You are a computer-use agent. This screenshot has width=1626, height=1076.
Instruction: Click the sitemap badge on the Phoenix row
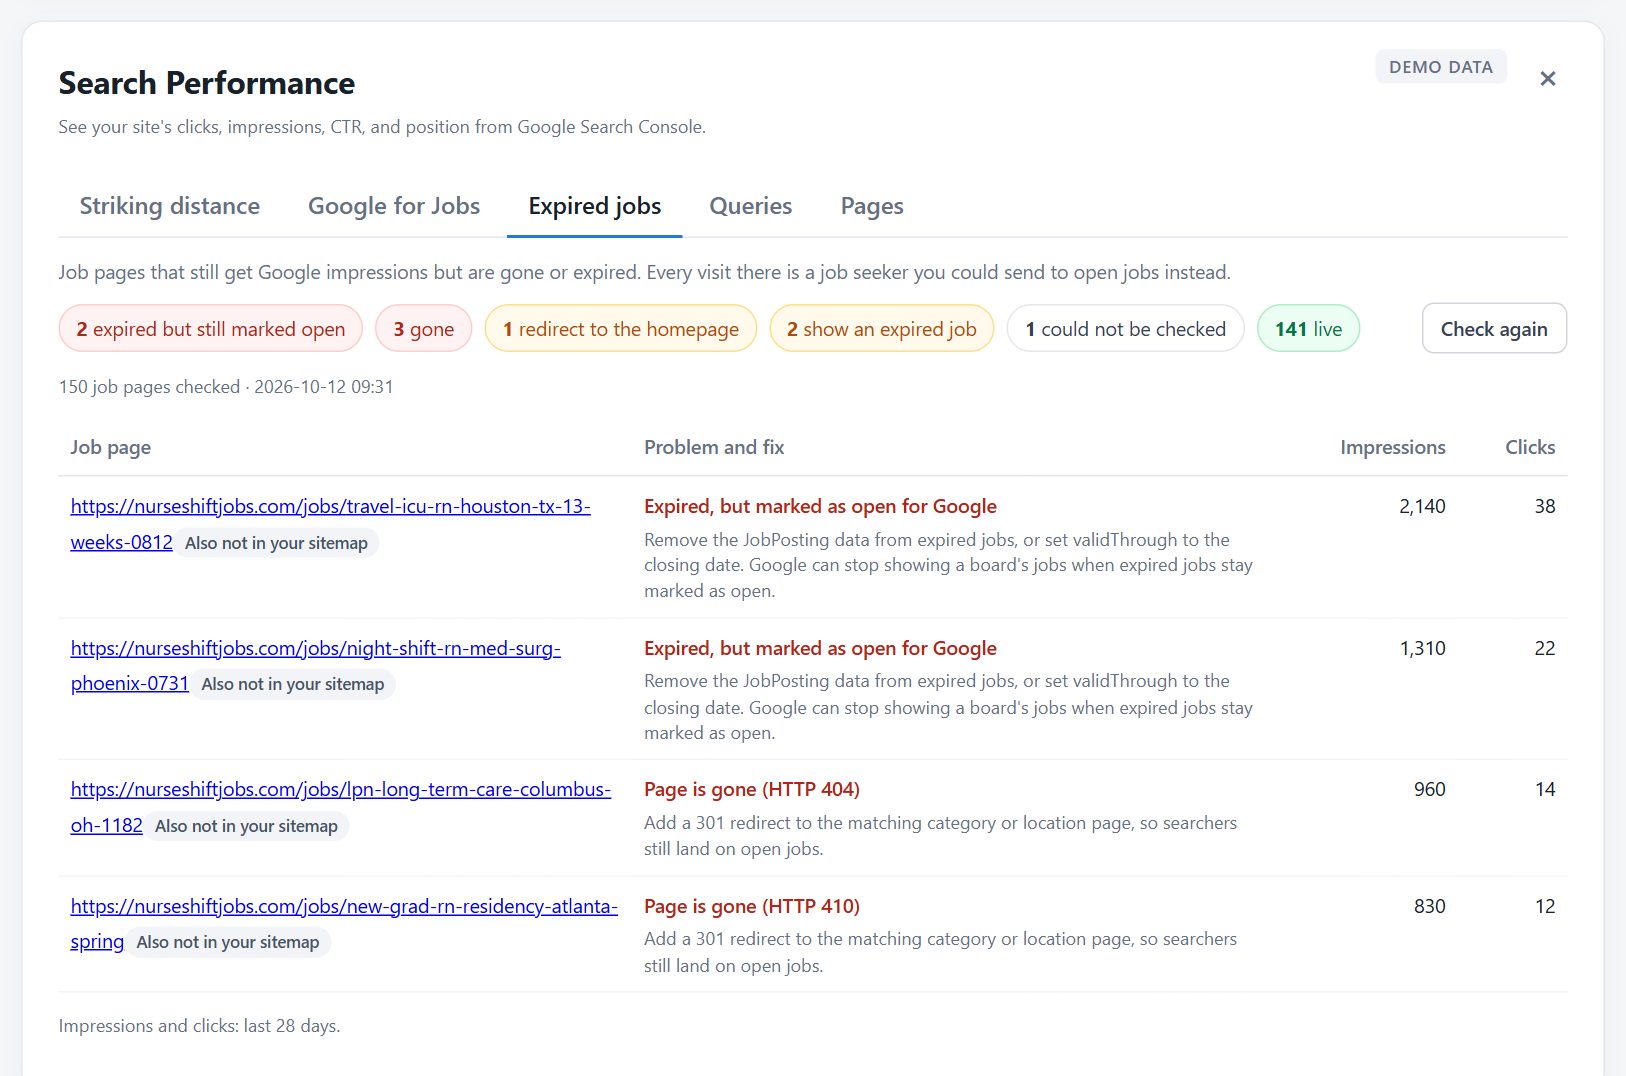coord(293,685)
